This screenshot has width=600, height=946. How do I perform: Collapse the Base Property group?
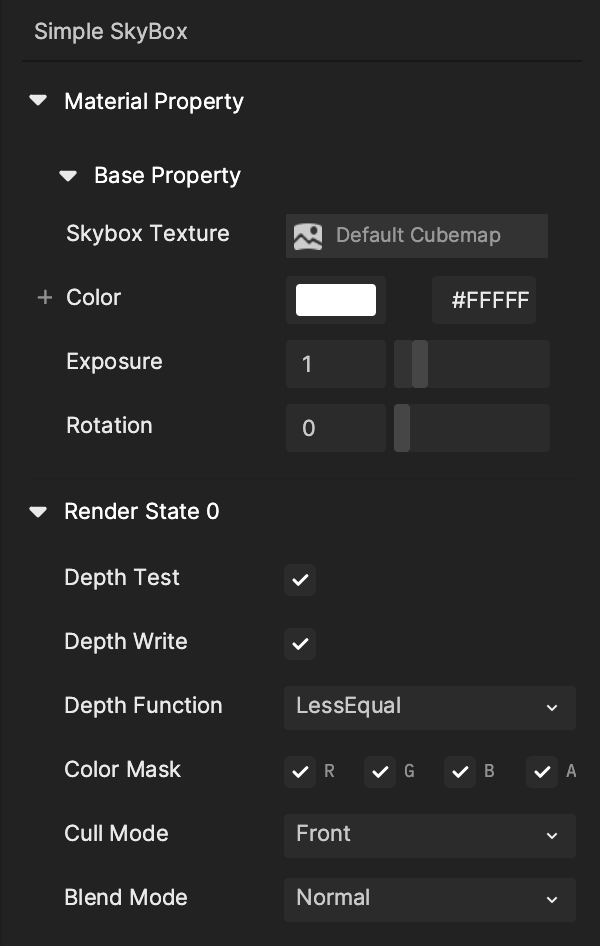[68, 176]
